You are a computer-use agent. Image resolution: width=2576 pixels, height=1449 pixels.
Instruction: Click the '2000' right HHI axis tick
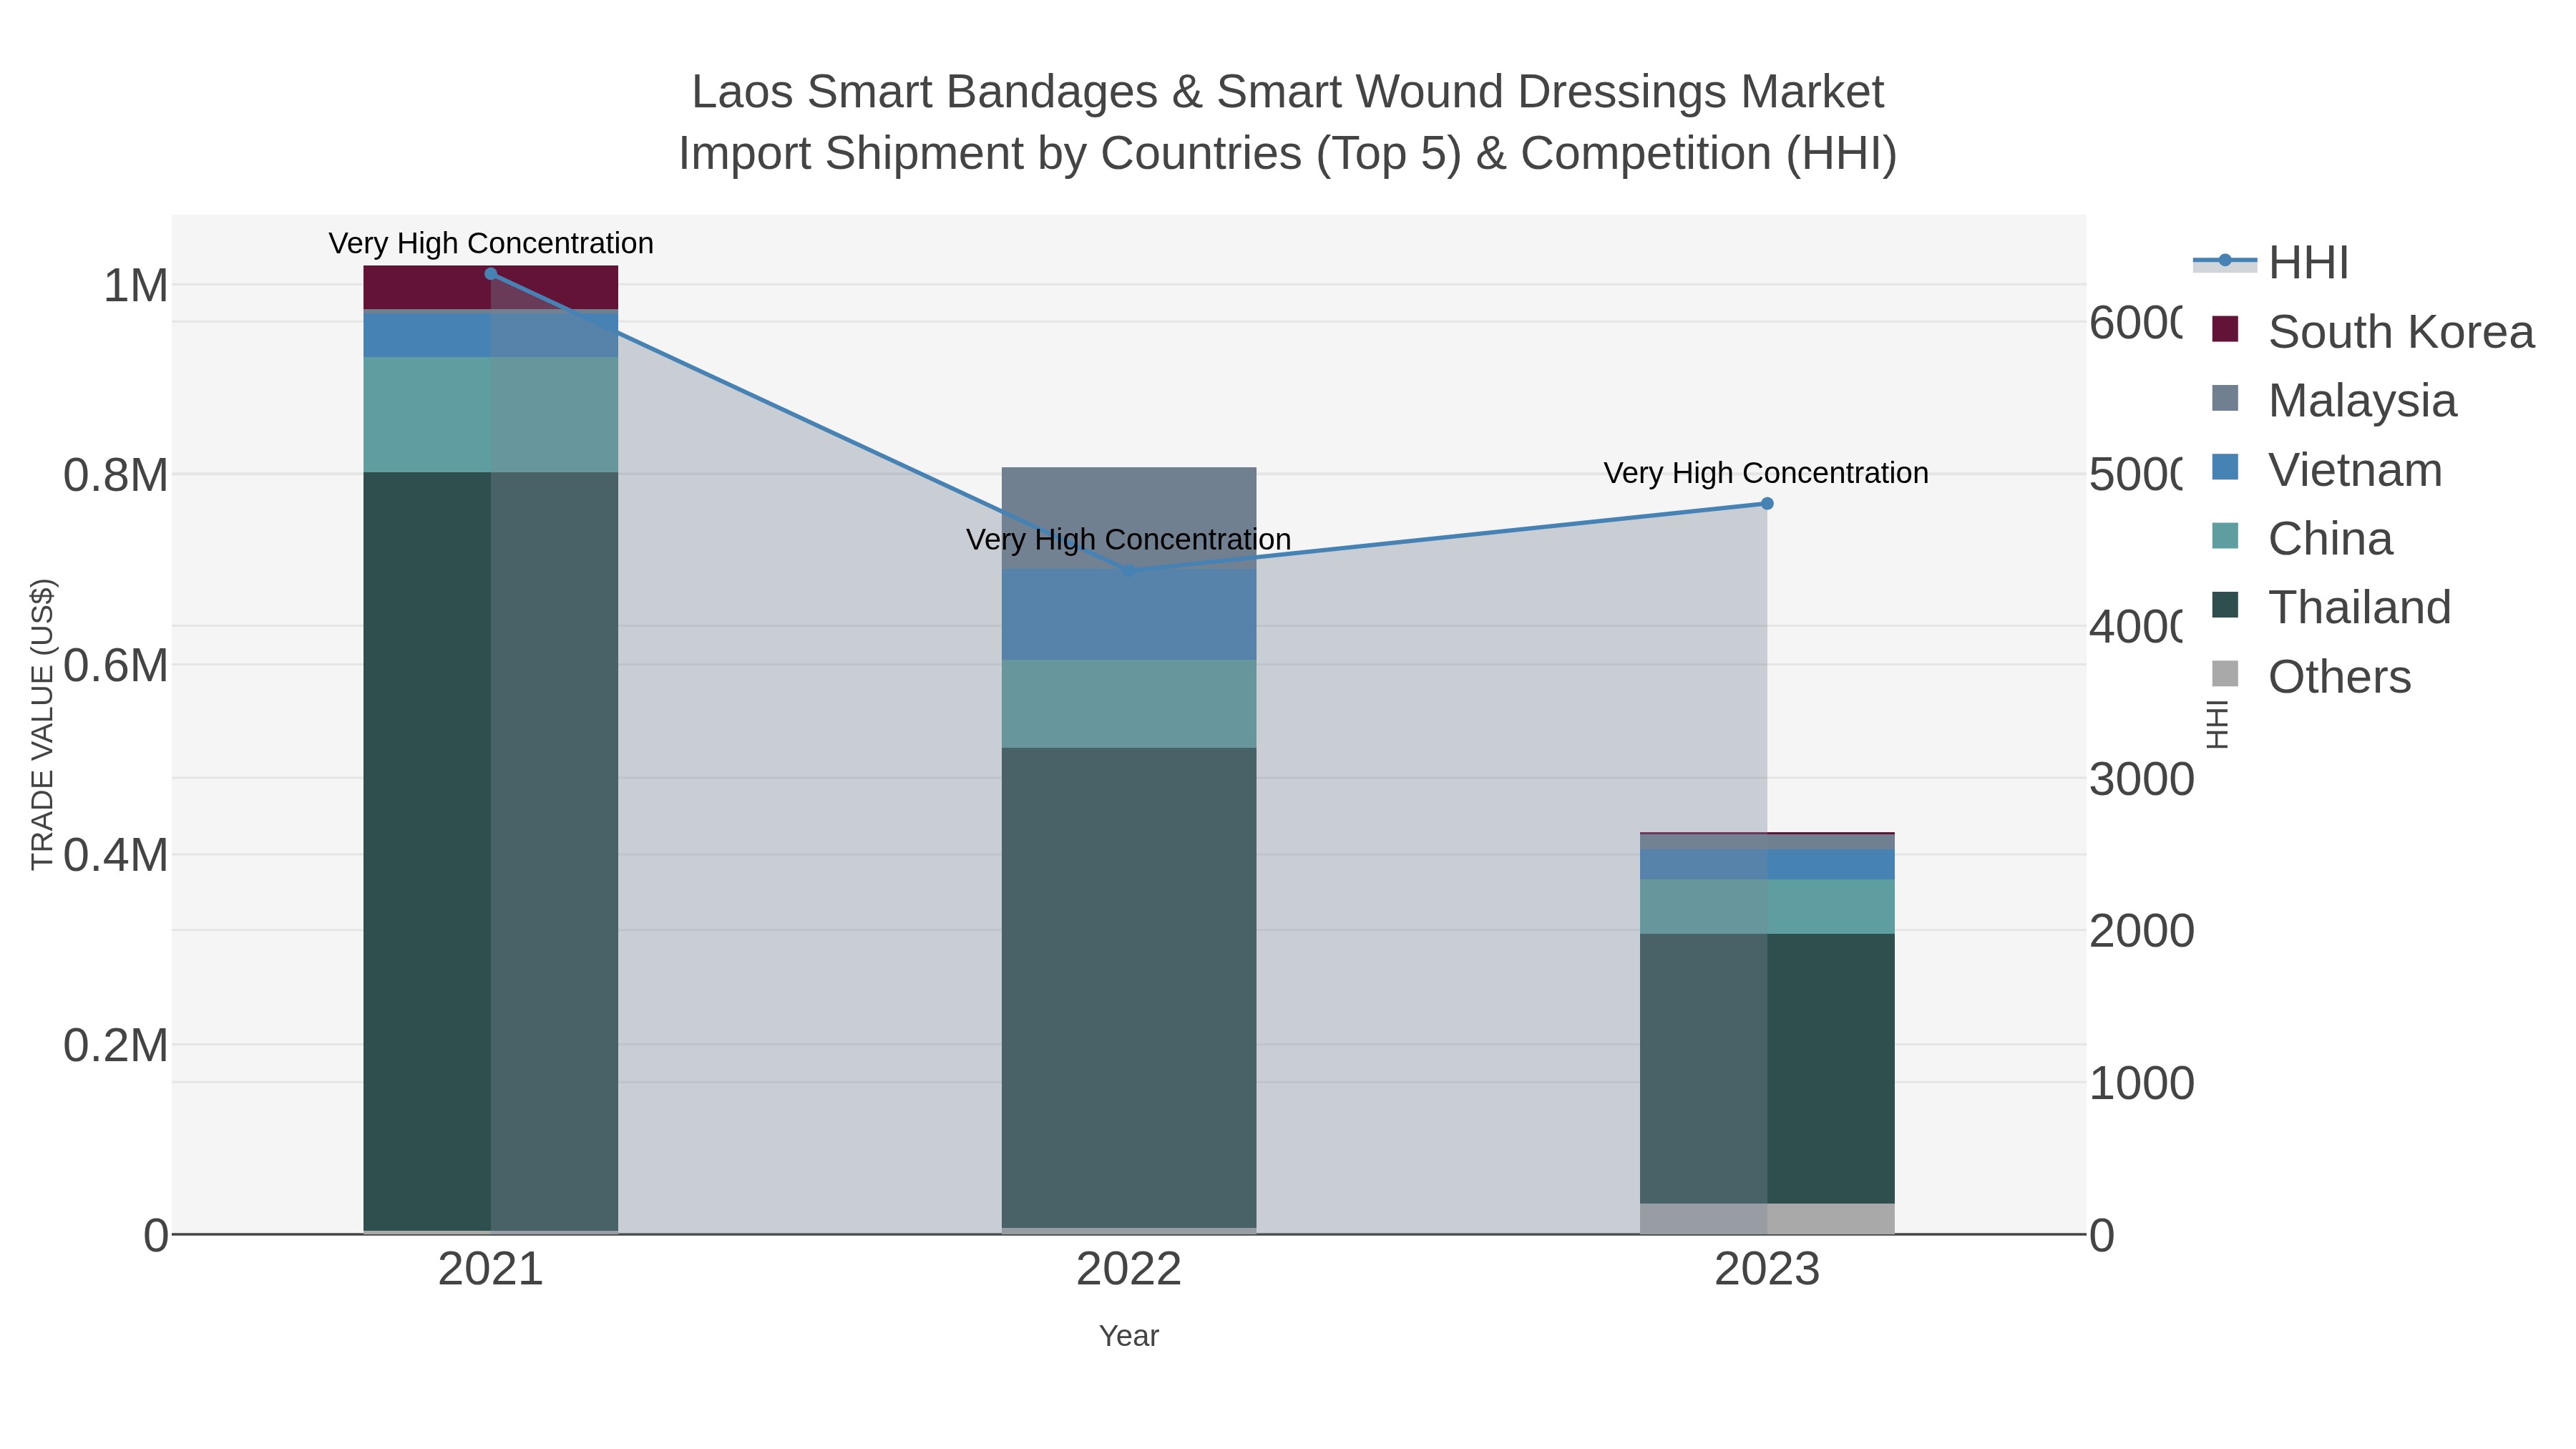click(2142, 932)
